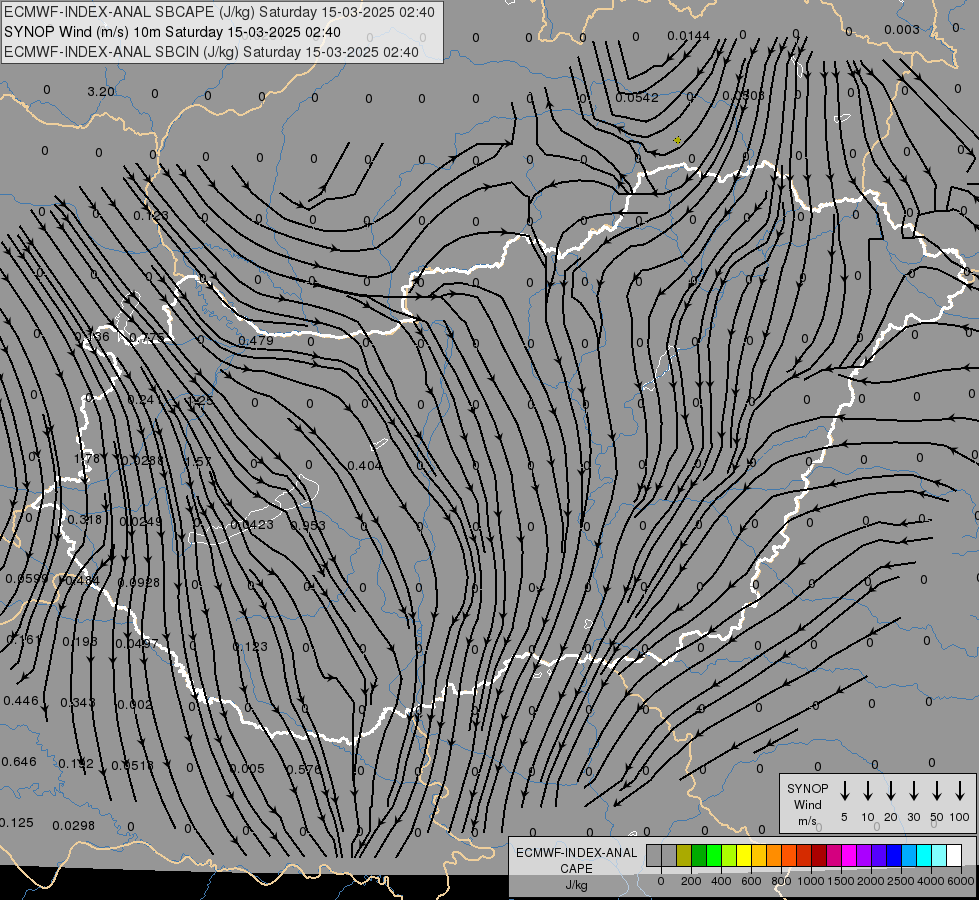Click the 1.57 grid value
The height and width of the screenshot is (900, 979).
pyautogui.click(x=199, y=462)
